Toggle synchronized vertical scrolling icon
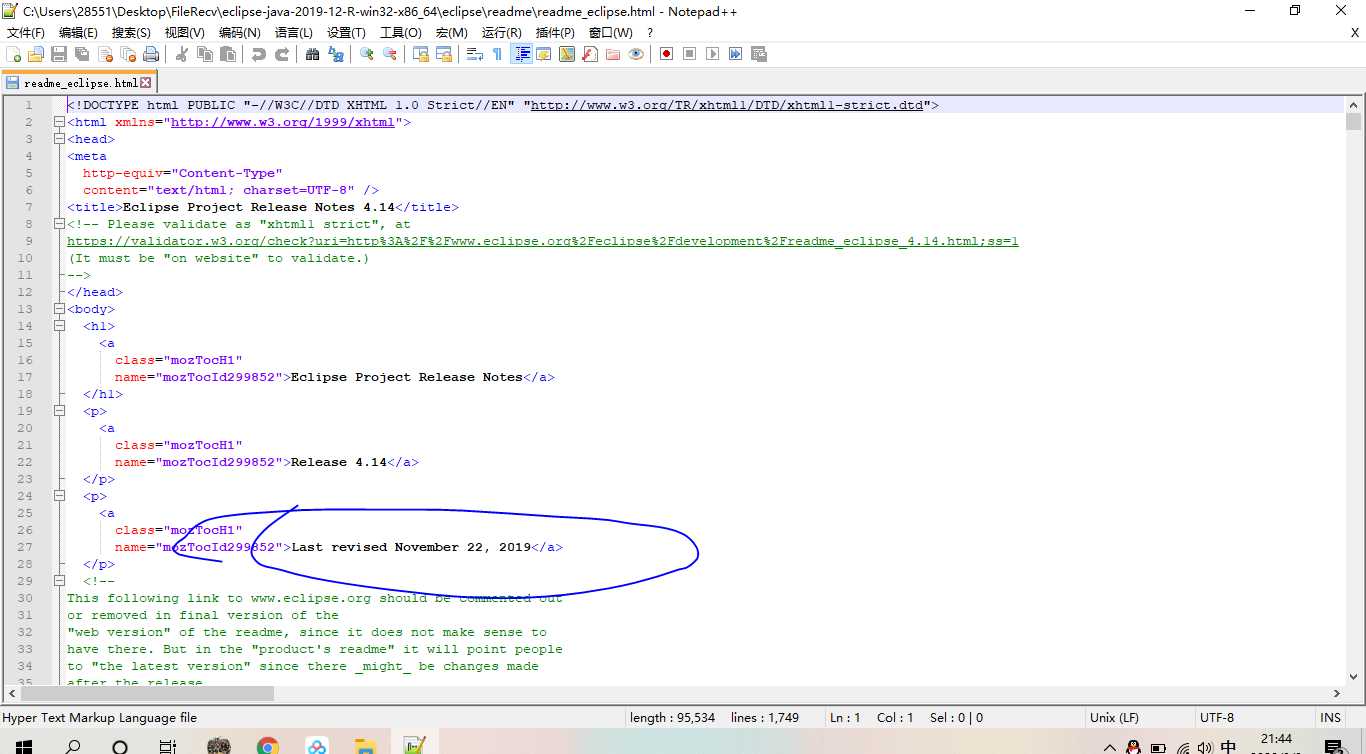This screenshot has width=1366, height=754. click(421, 54)
